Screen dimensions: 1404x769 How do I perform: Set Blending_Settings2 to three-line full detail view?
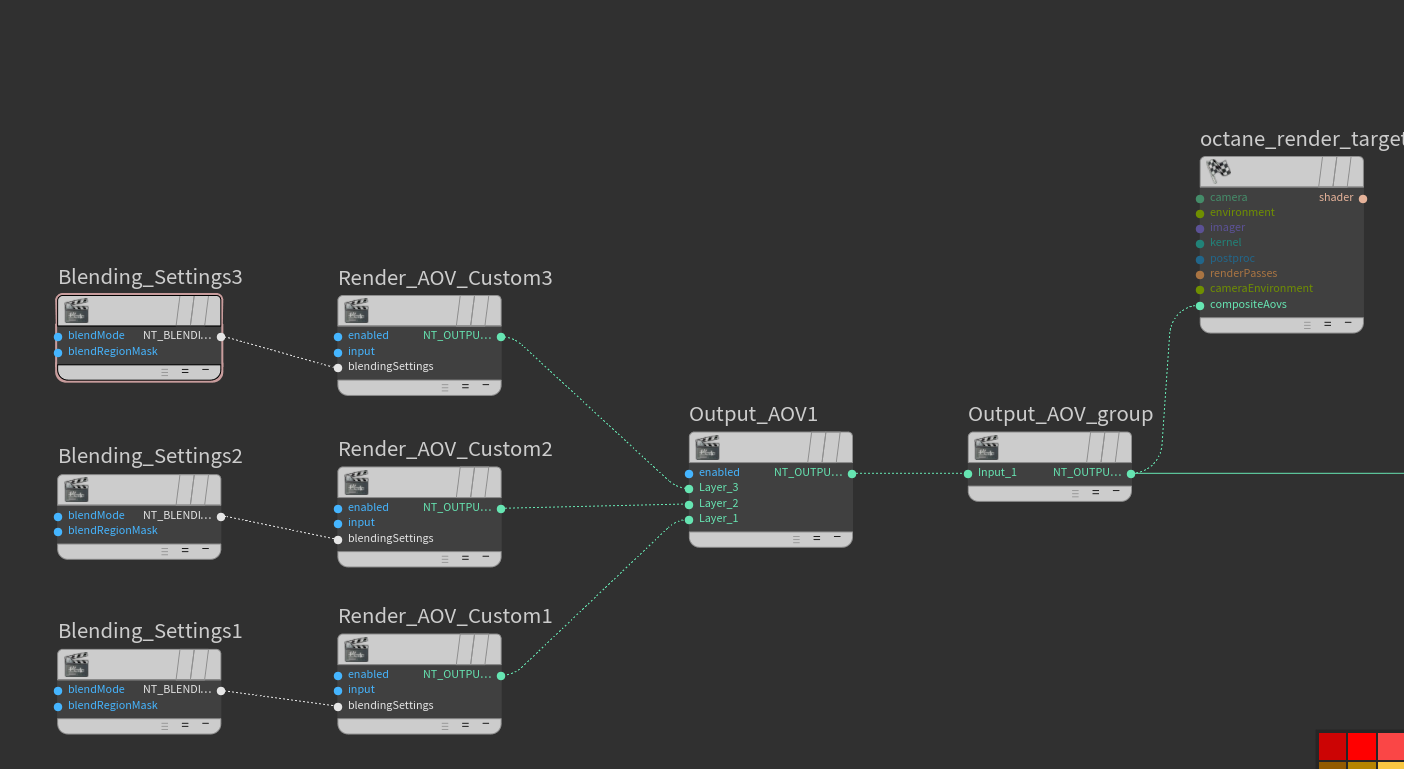pyautogui.click(x=165, y=550)
